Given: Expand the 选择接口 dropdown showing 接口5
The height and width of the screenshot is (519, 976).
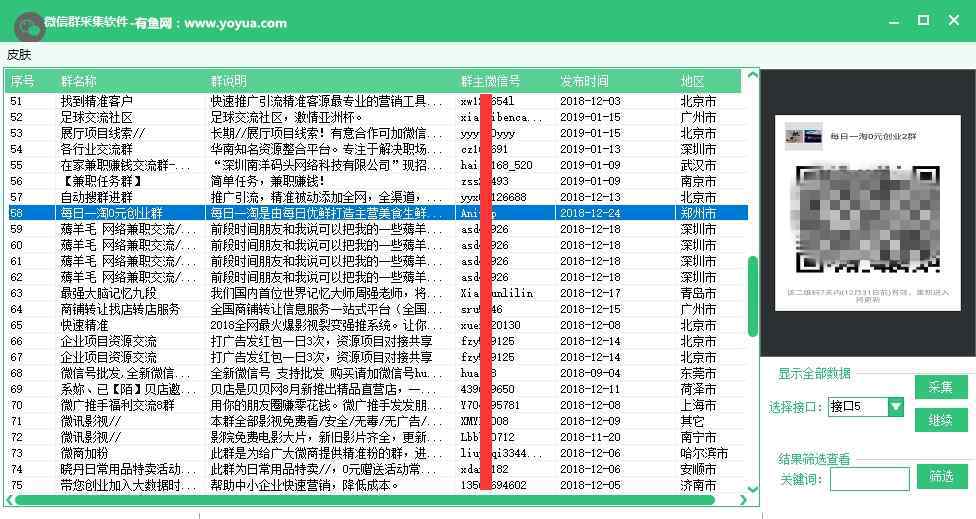Looking at the screenshot, I should (895, 407).
